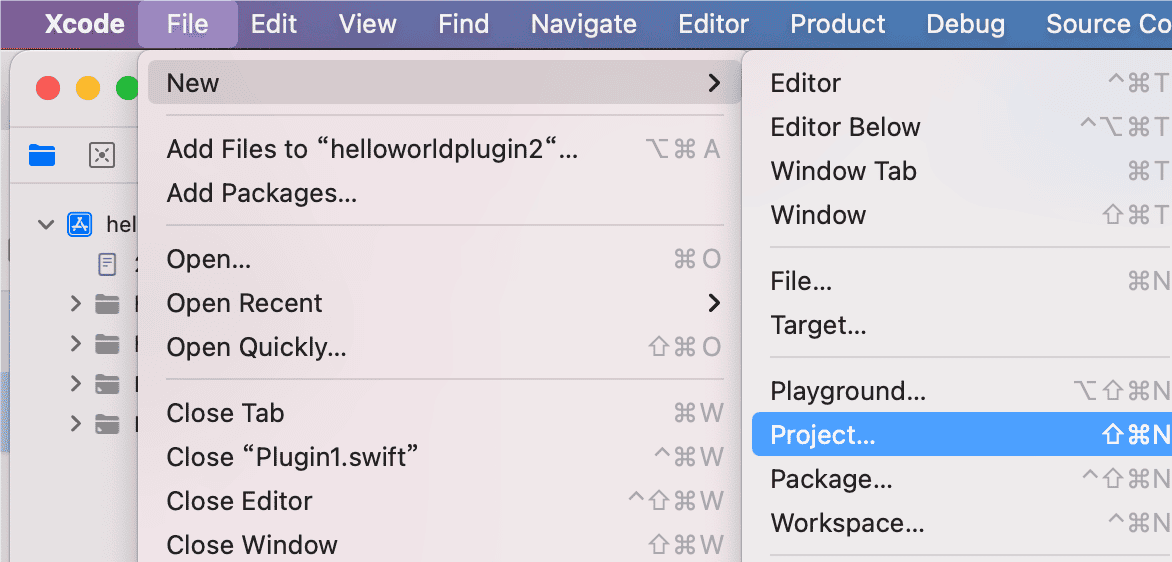1172x562 pixels.
Task: Select Window Tab in submenu
Action: [962, 171]
